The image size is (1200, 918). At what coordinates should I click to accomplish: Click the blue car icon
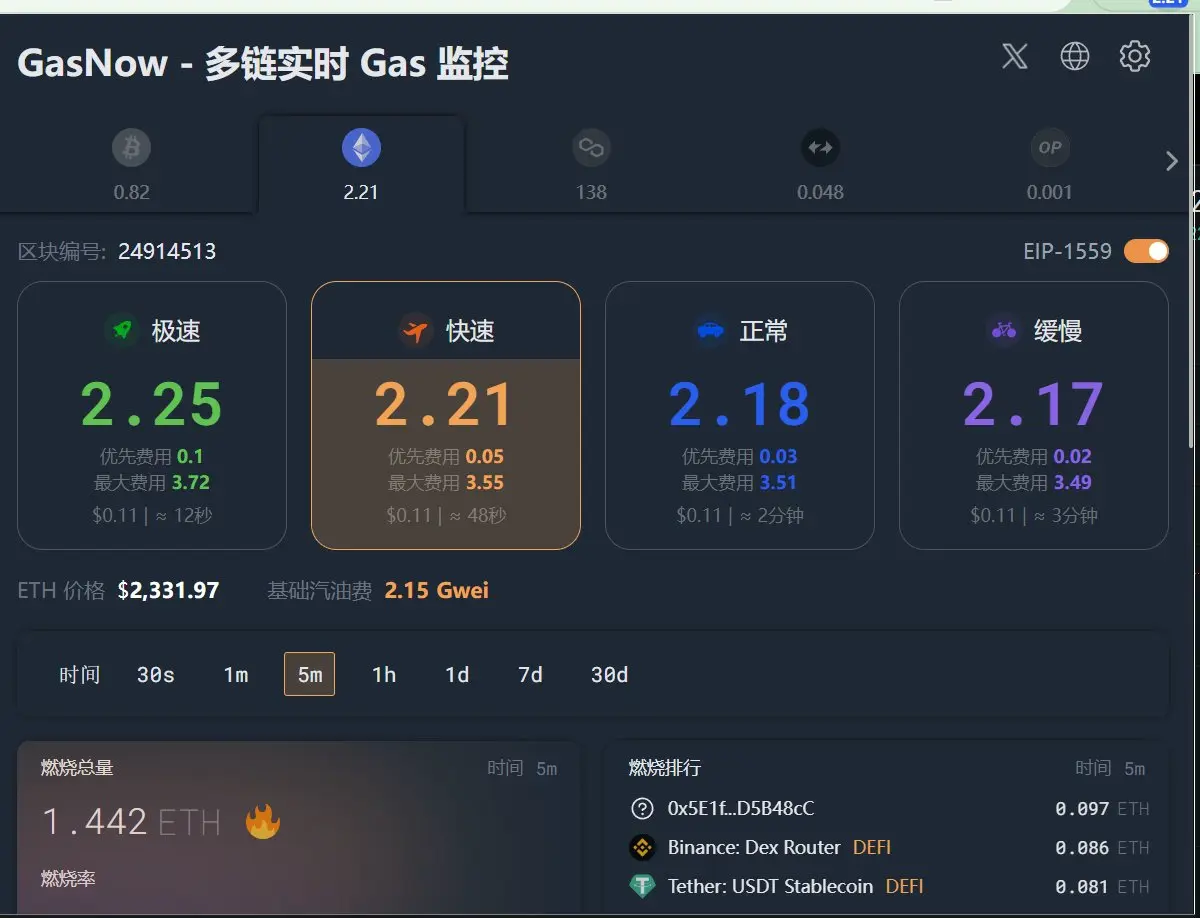point(710,330)
